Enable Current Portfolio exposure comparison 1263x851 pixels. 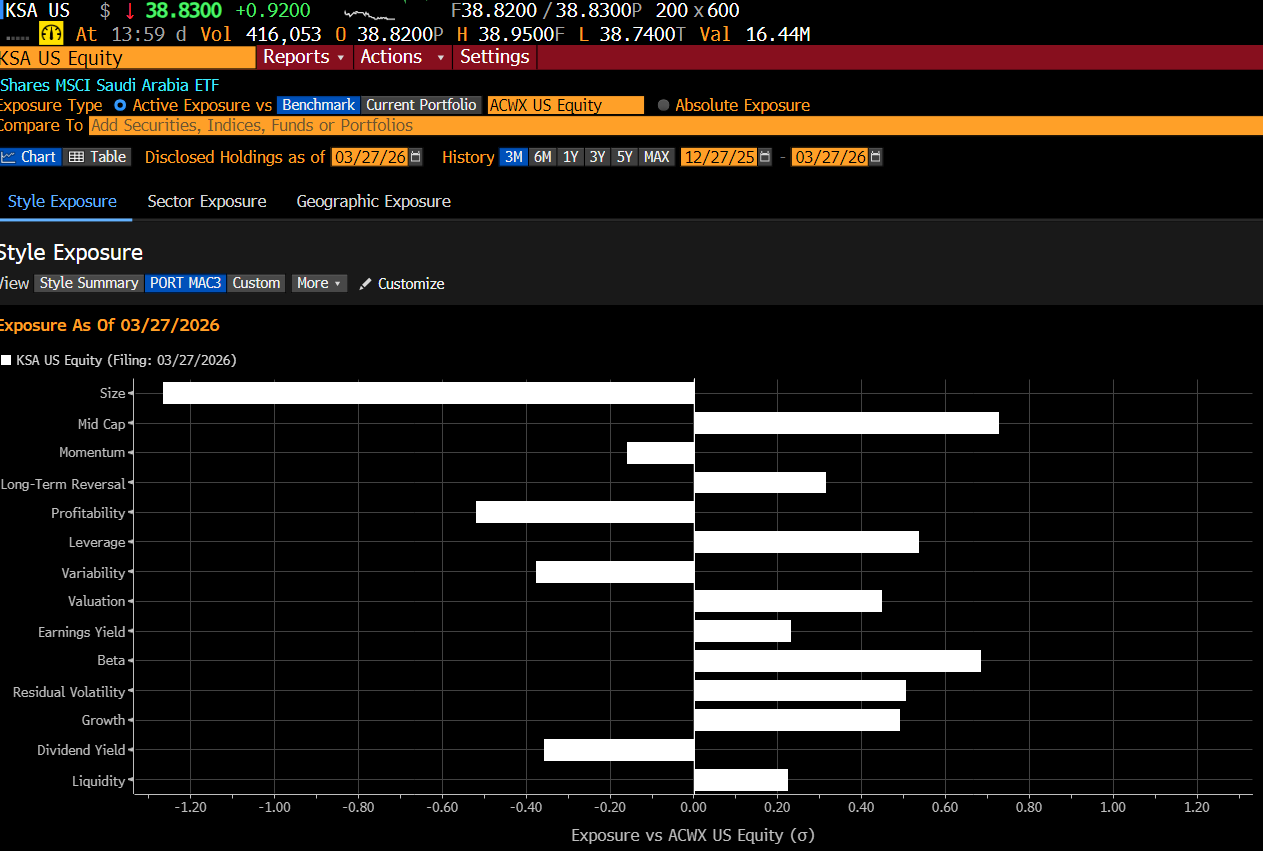(x=420, y=104)
